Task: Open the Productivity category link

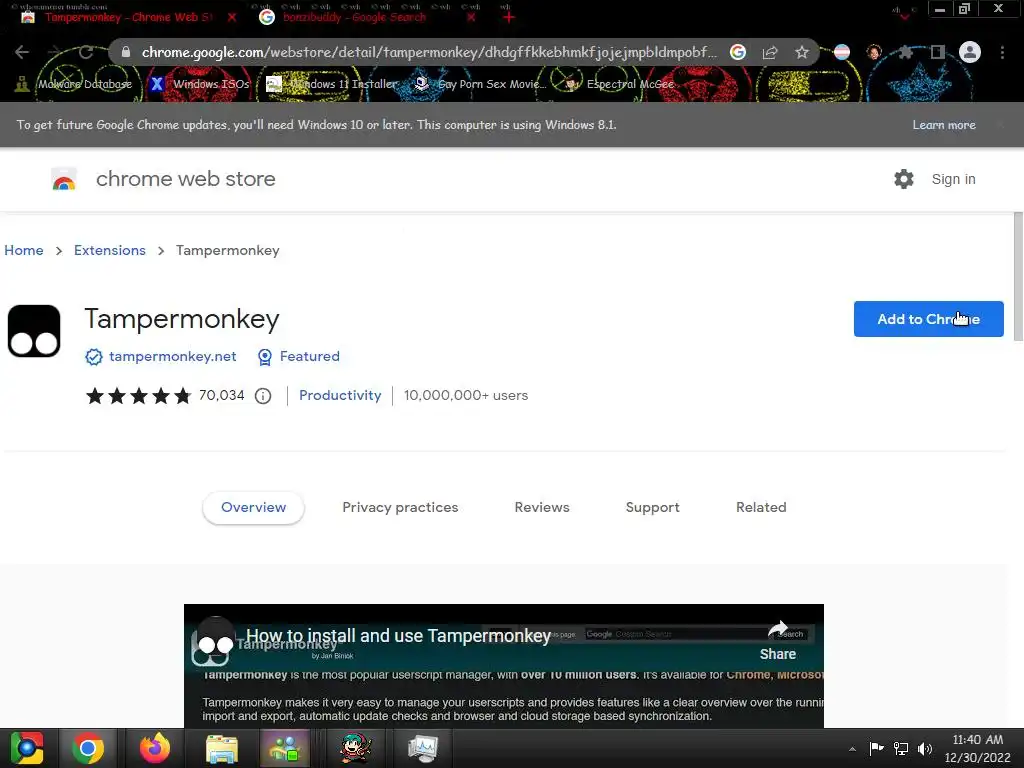Action: (340, 395)
